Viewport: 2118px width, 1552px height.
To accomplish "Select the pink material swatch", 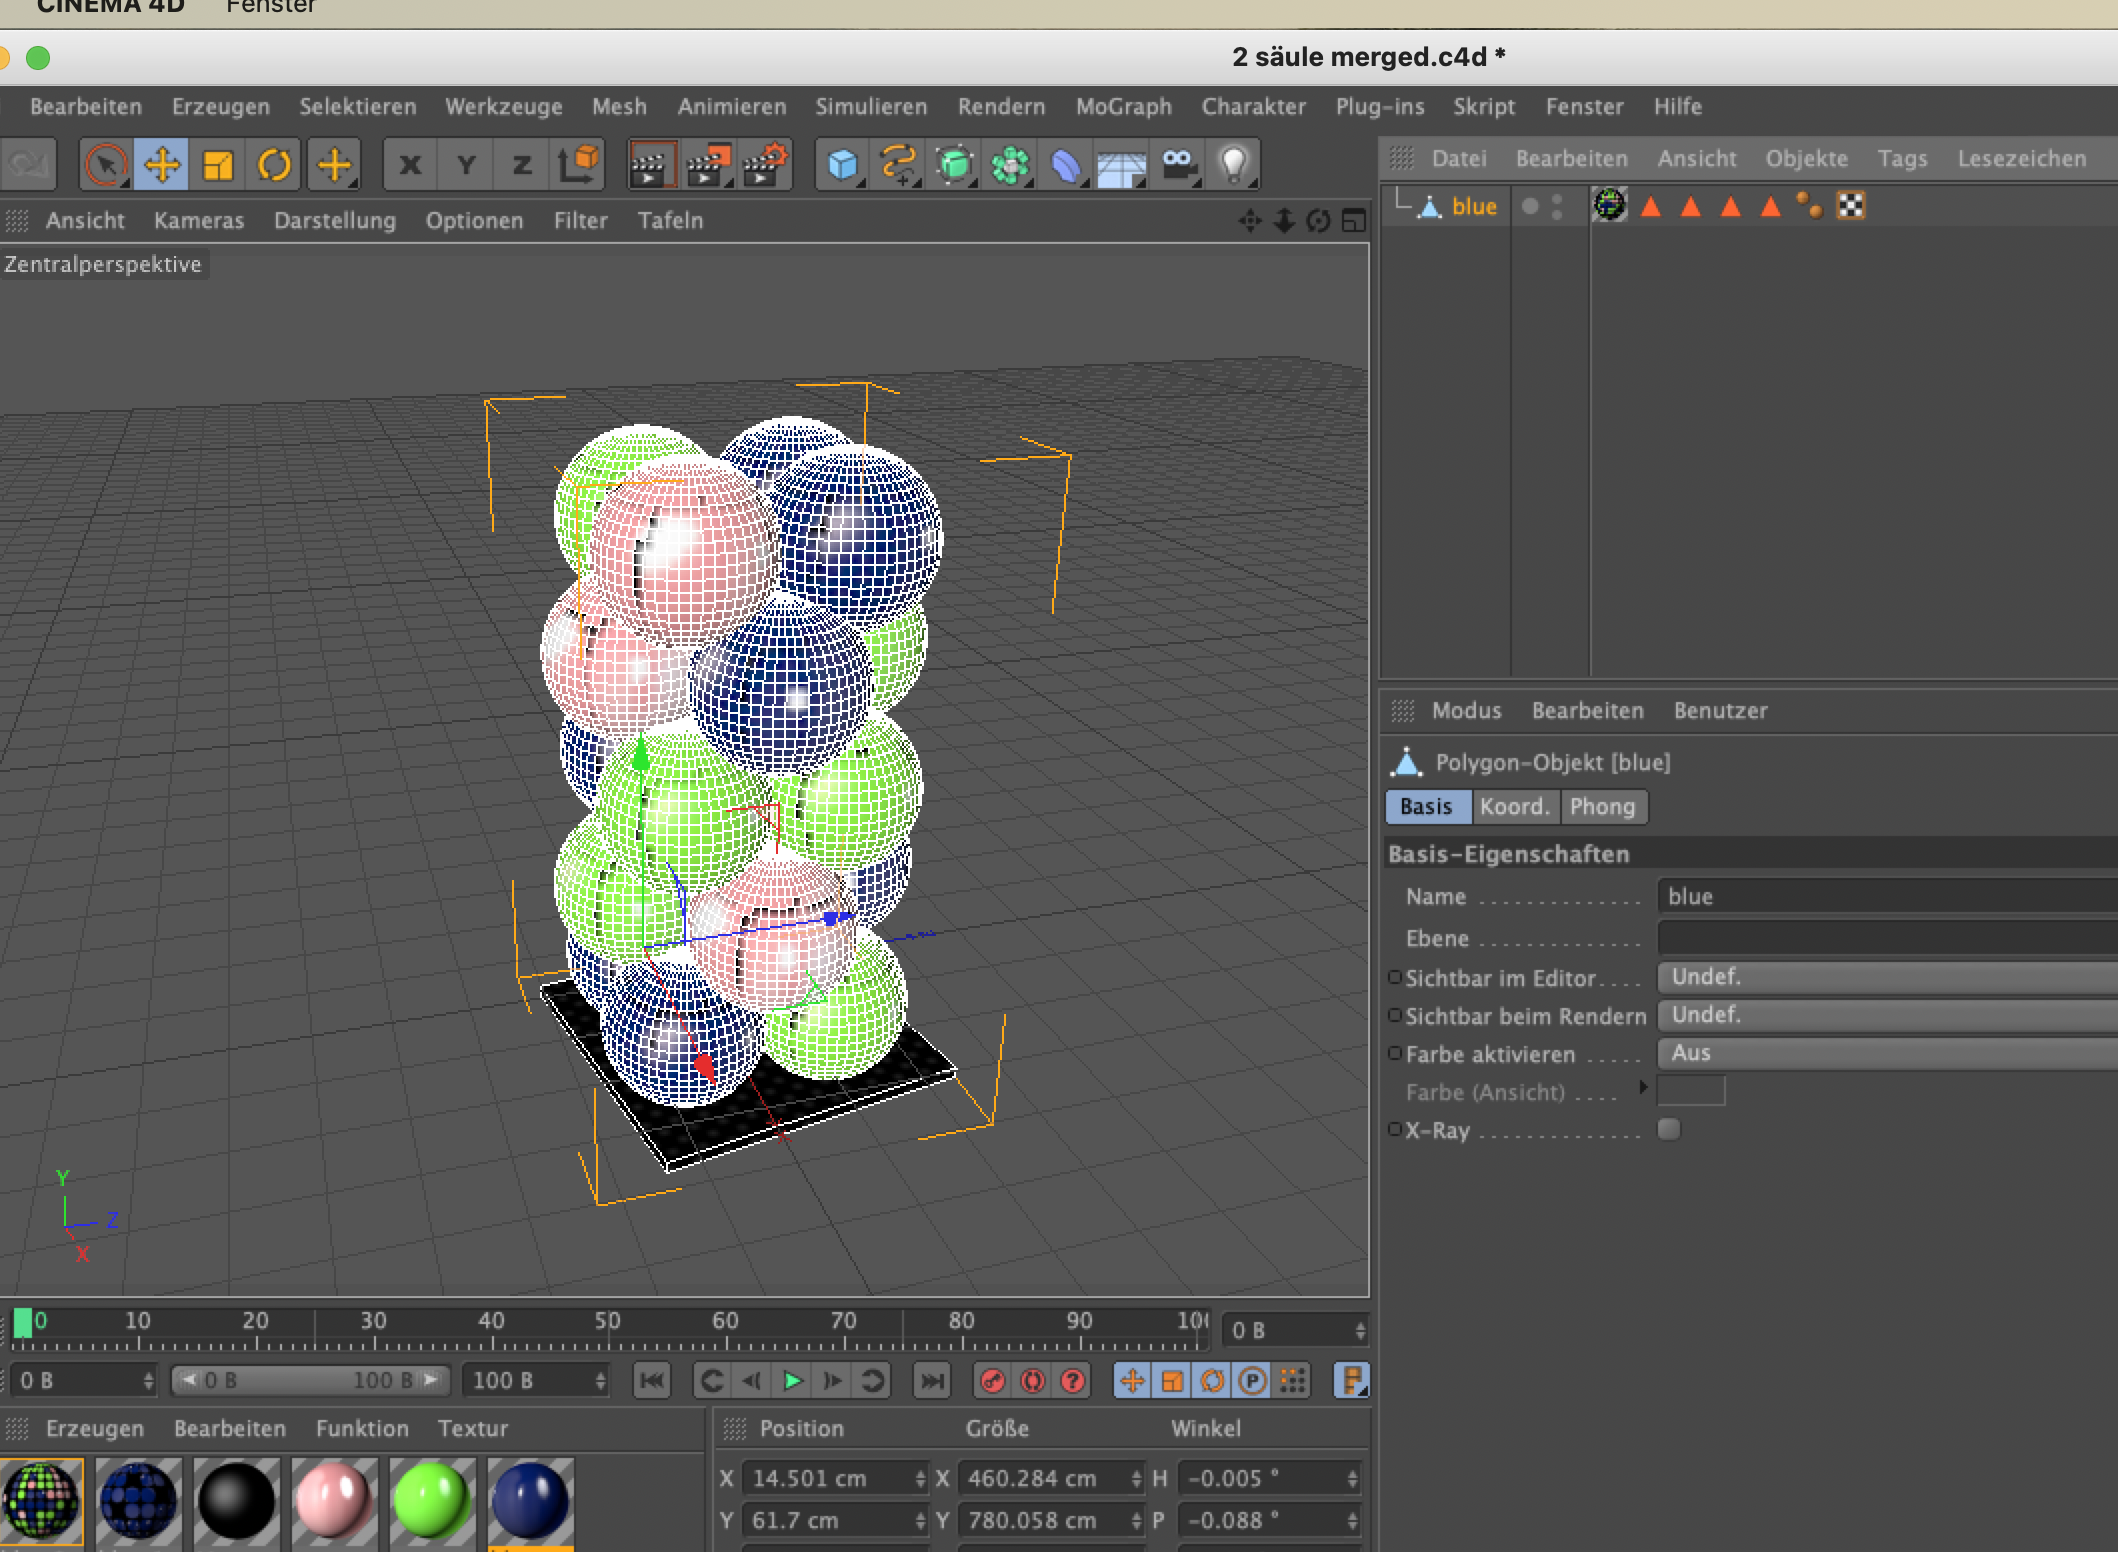I will click(334, 1499).
